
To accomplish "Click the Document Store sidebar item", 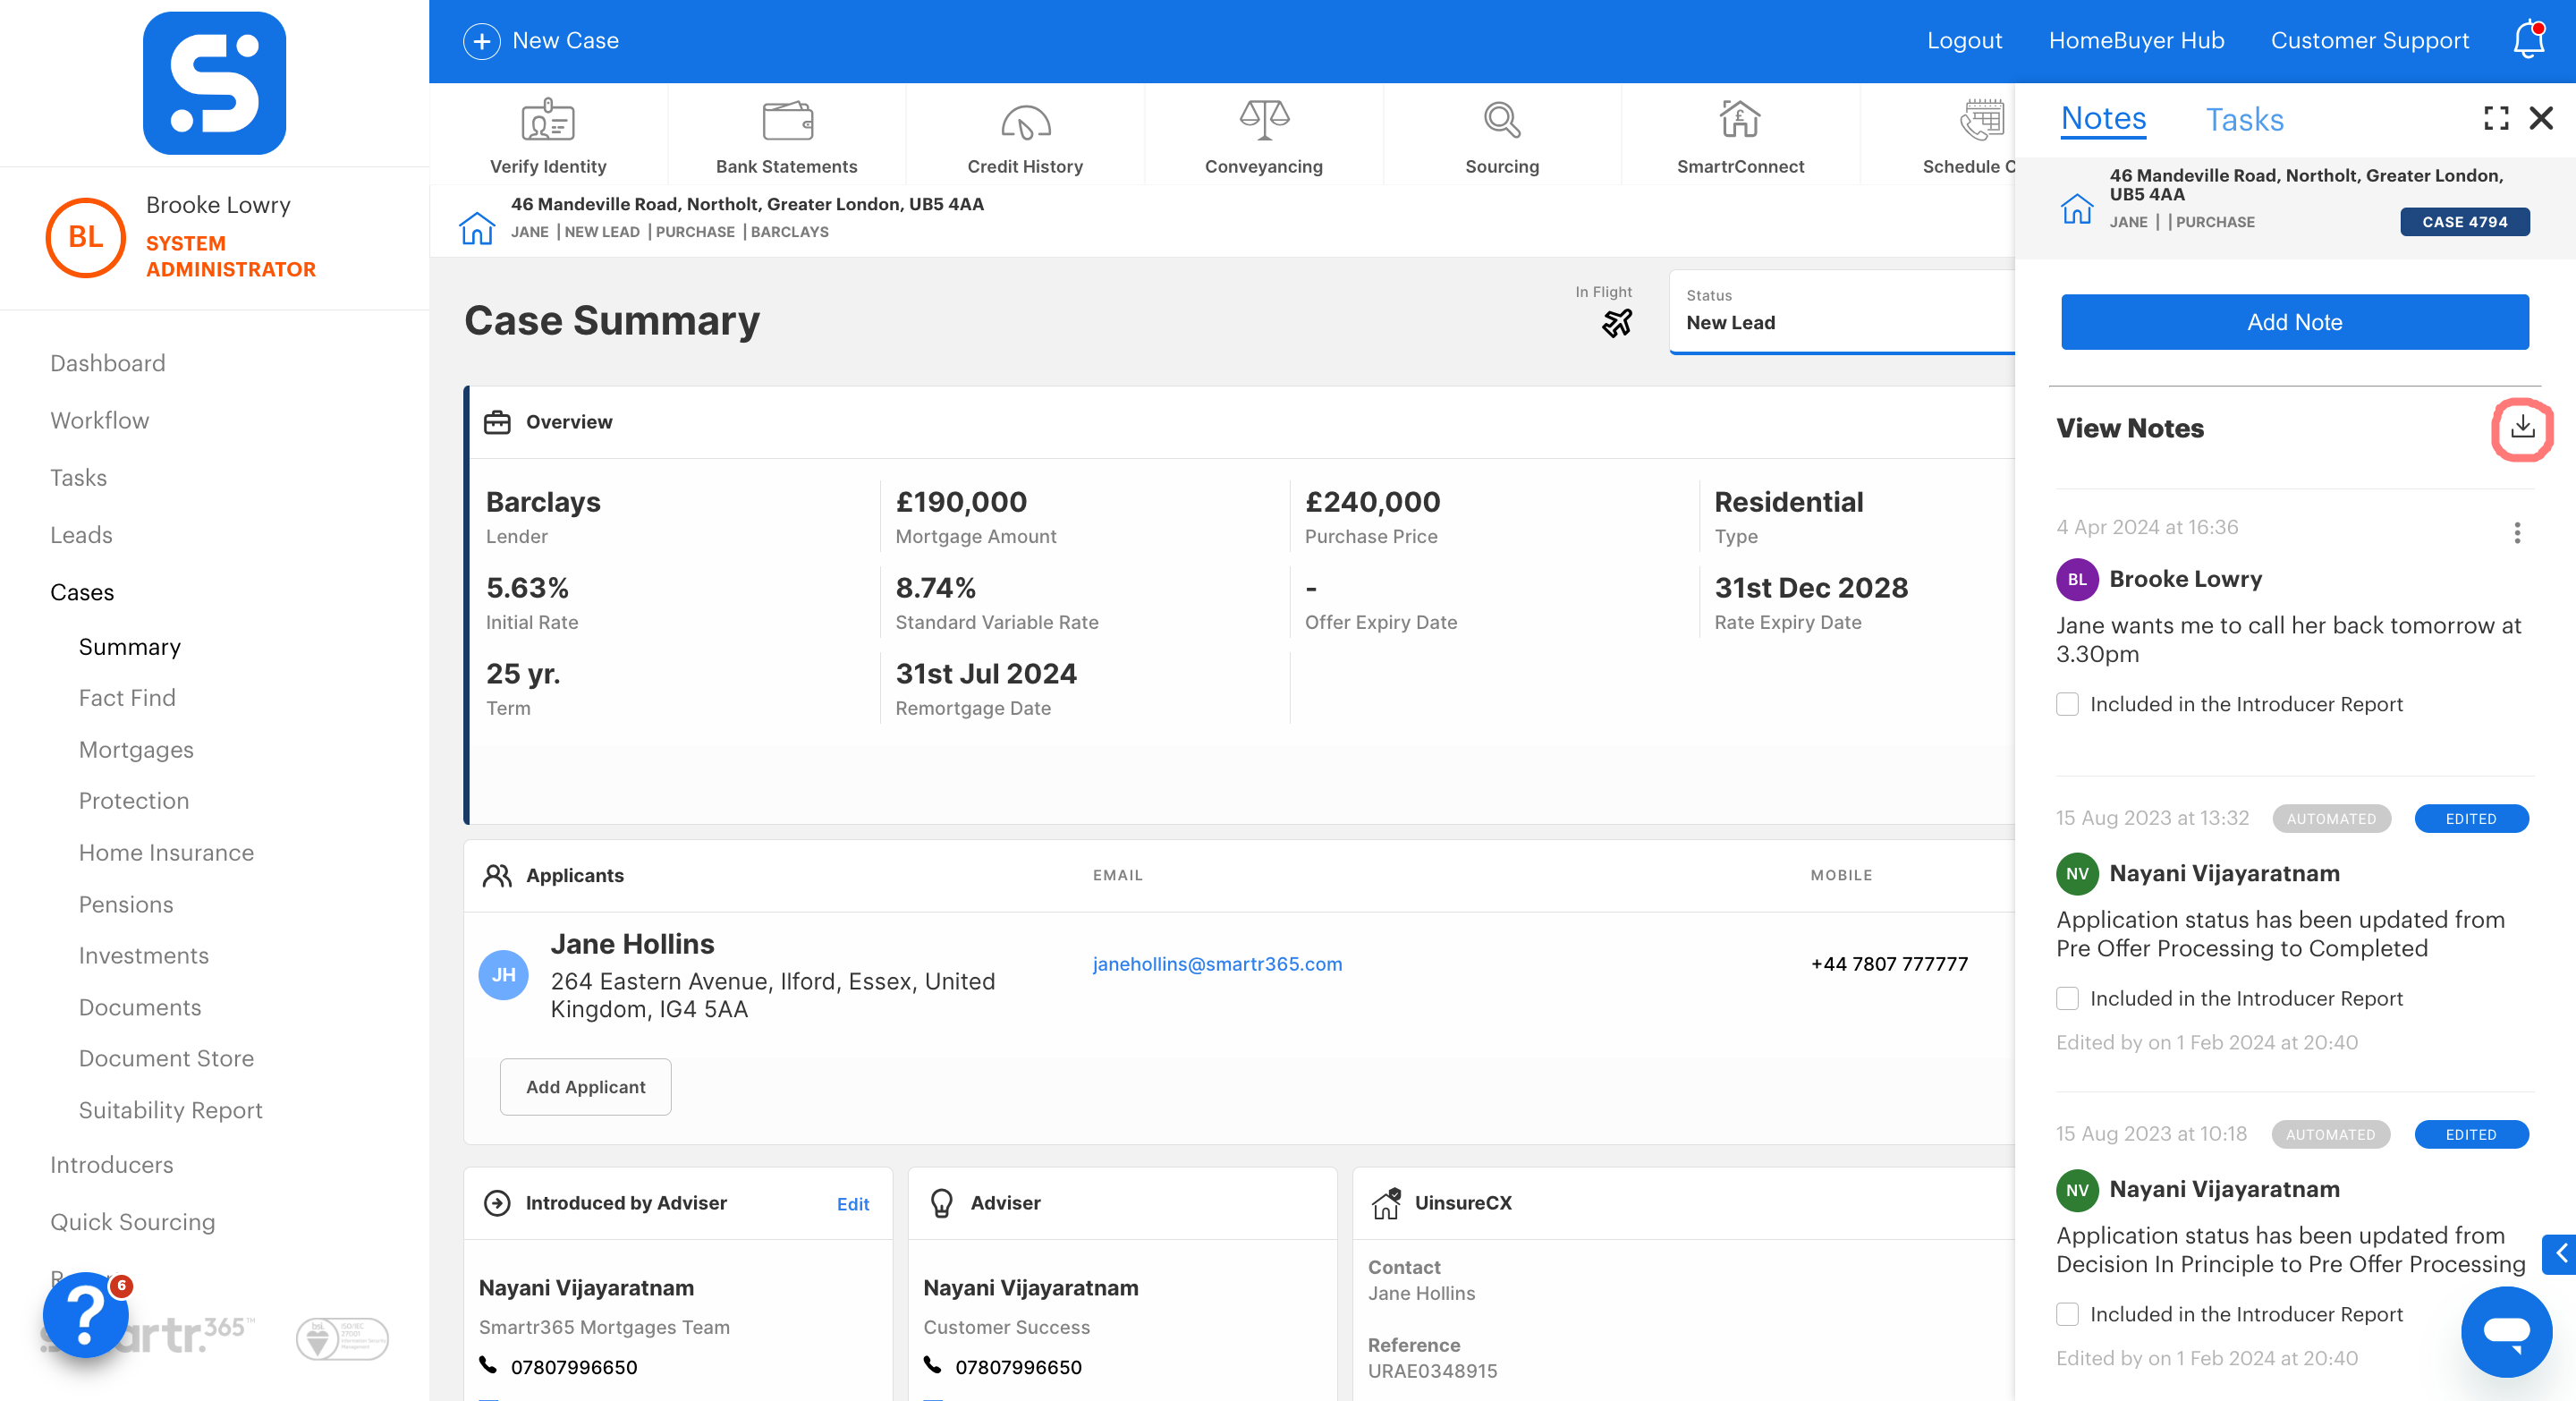I will [x=166, y=1058].
